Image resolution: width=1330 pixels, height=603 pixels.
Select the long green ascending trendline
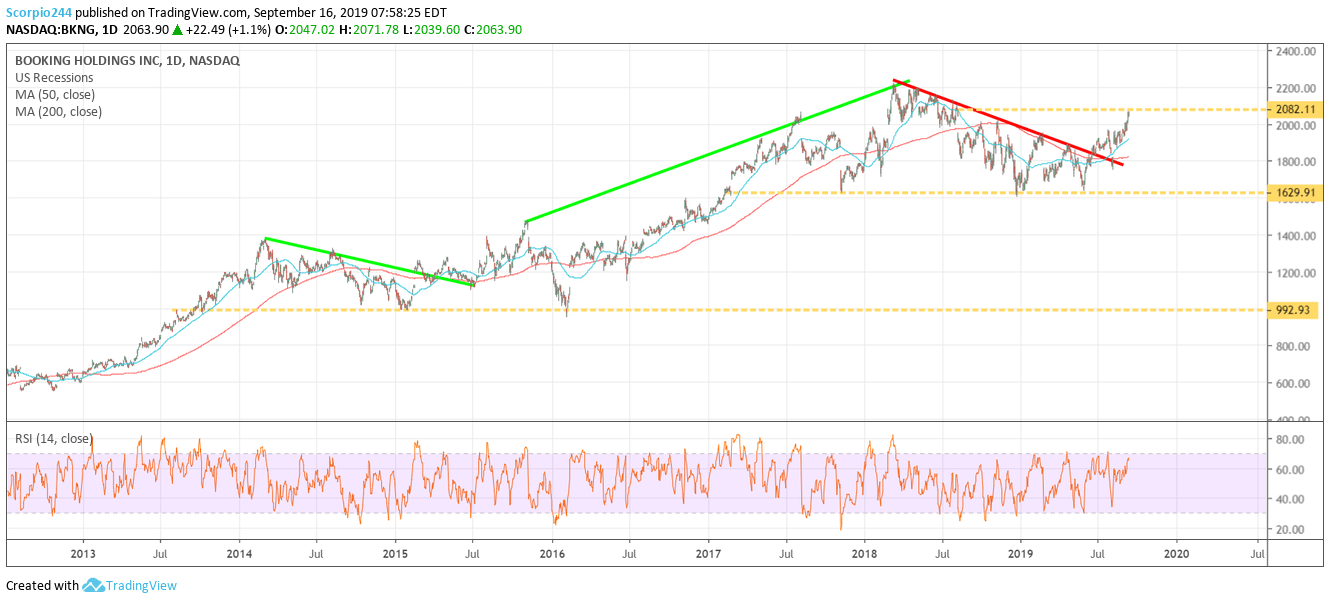click(x=716, y=151)
